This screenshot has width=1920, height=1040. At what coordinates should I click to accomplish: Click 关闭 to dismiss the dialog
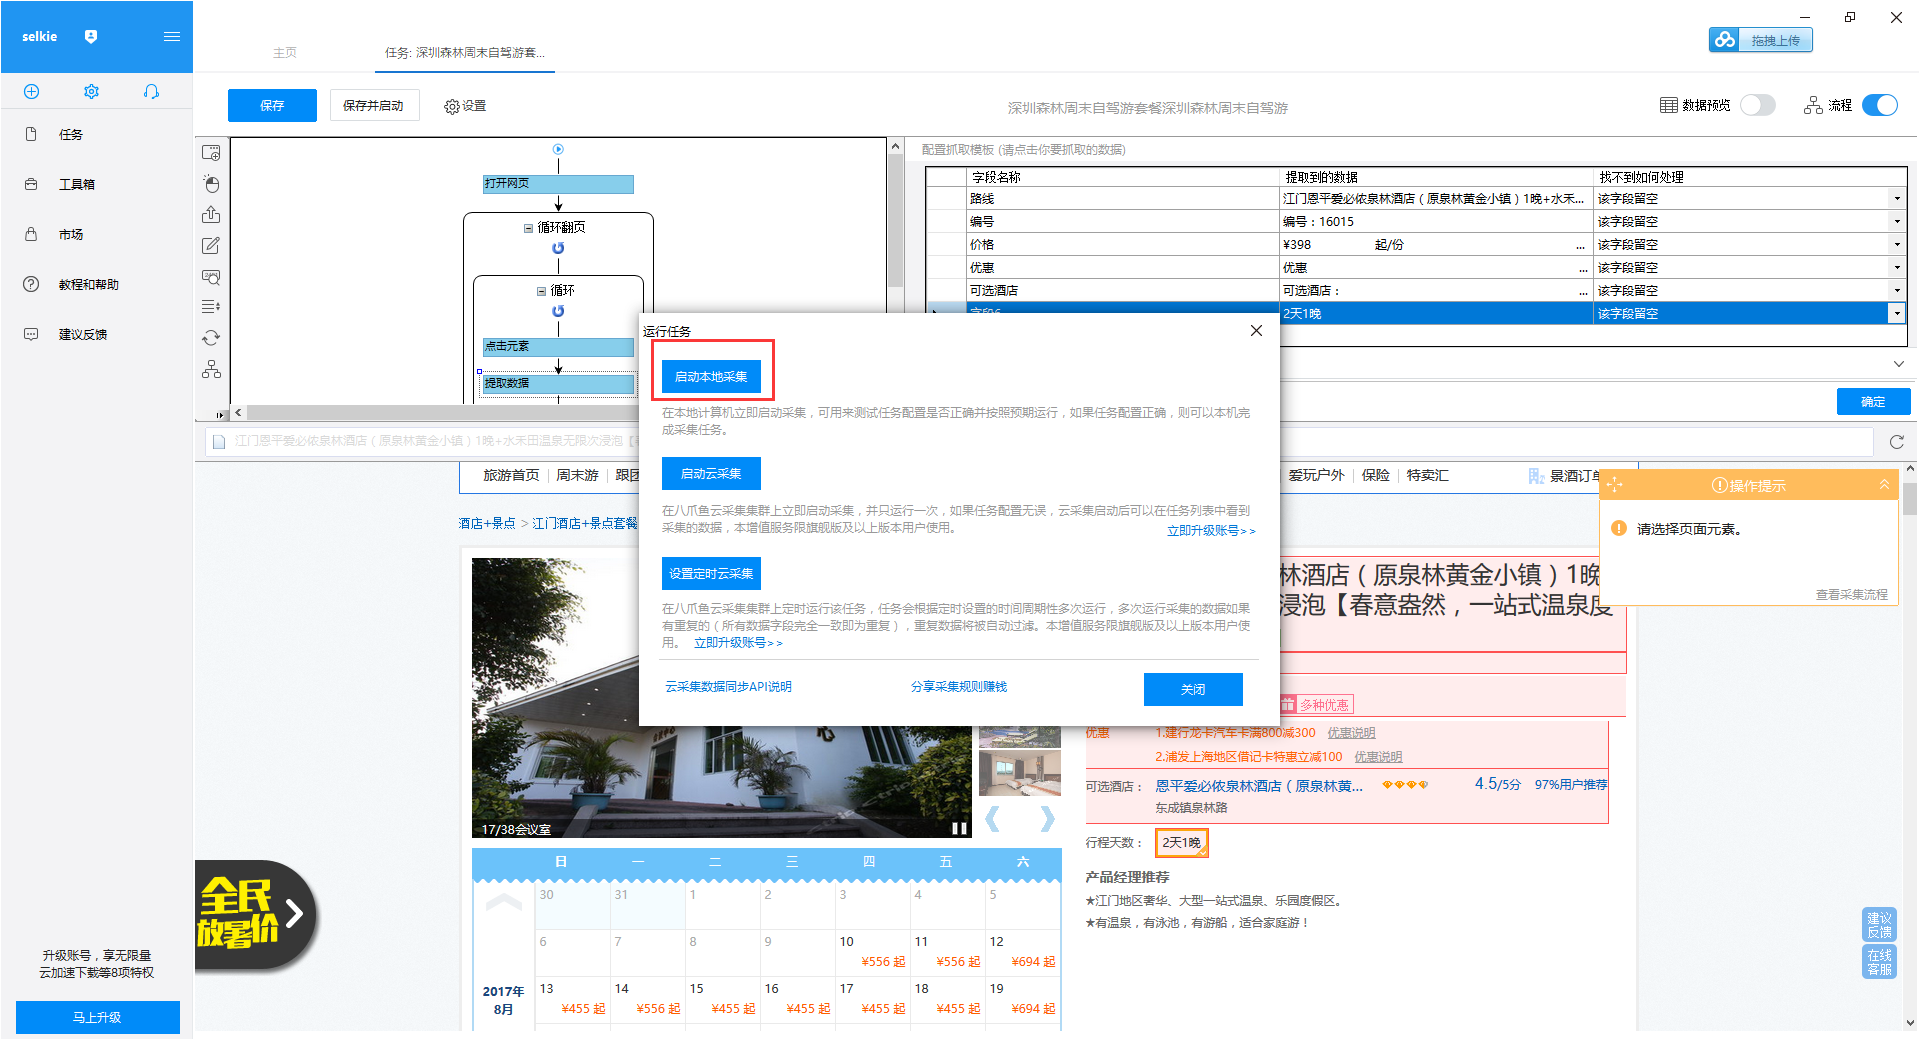(1192, 689)
